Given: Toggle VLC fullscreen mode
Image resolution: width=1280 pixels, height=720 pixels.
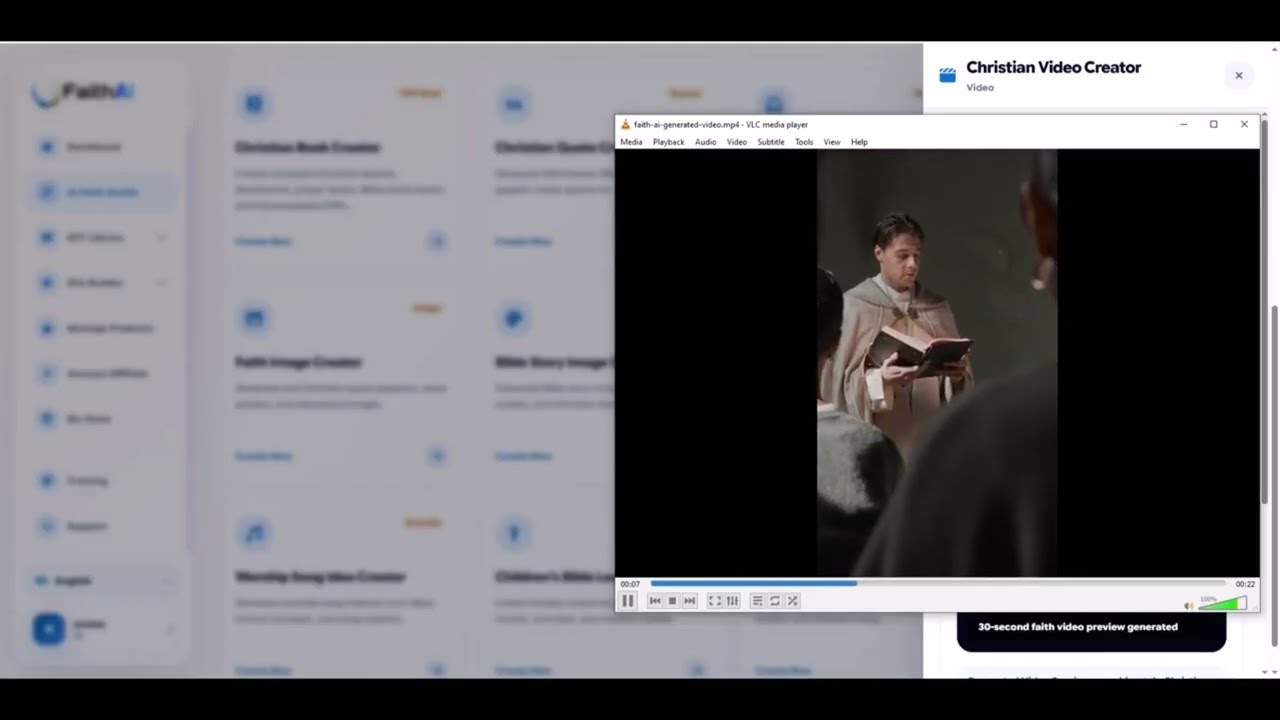Looking at the screenshot, I should tap(715, 601).
